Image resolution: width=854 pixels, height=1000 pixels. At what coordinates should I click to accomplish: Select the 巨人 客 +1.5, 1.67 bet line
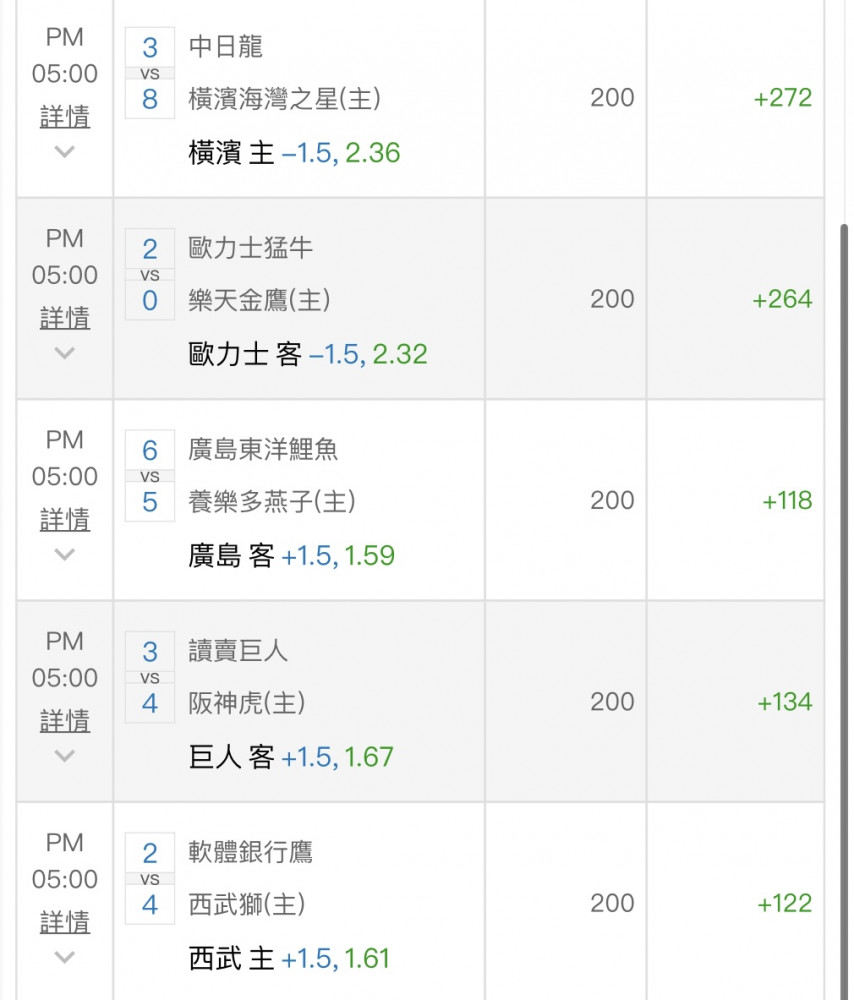click(291, 758)
